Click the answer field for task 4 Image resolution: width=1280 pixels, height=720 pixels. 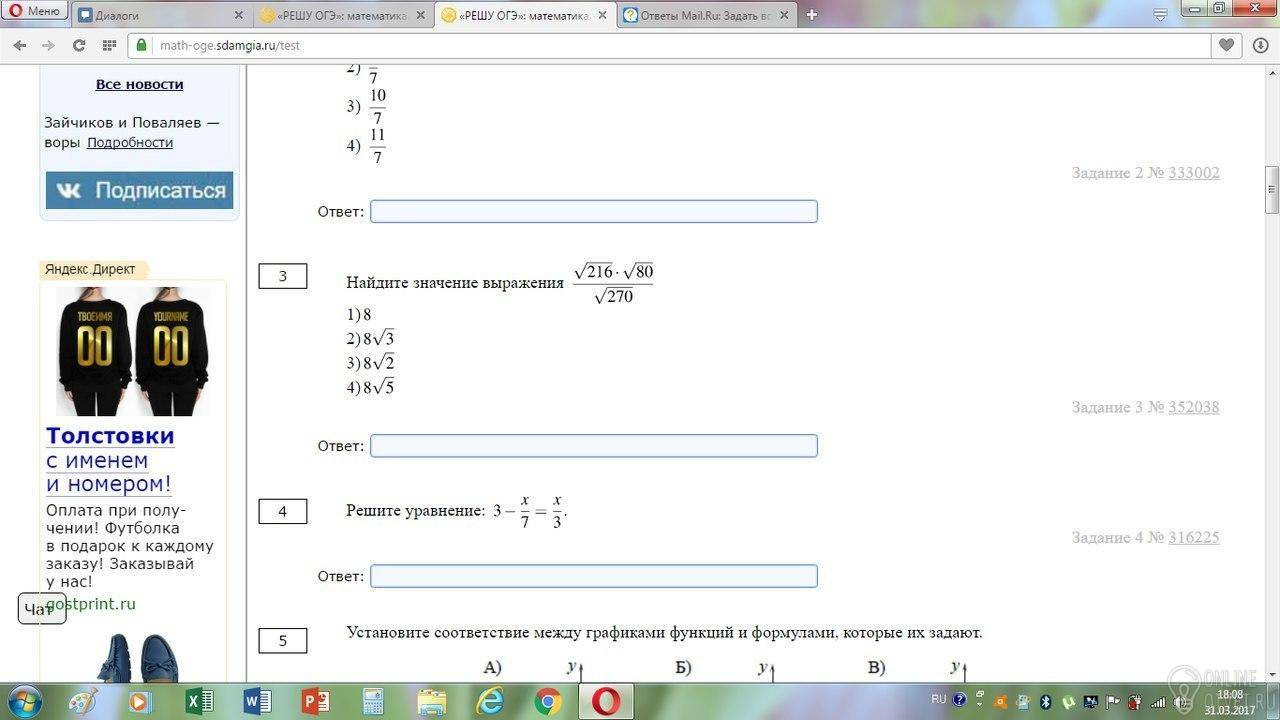[x=594, y=576]
